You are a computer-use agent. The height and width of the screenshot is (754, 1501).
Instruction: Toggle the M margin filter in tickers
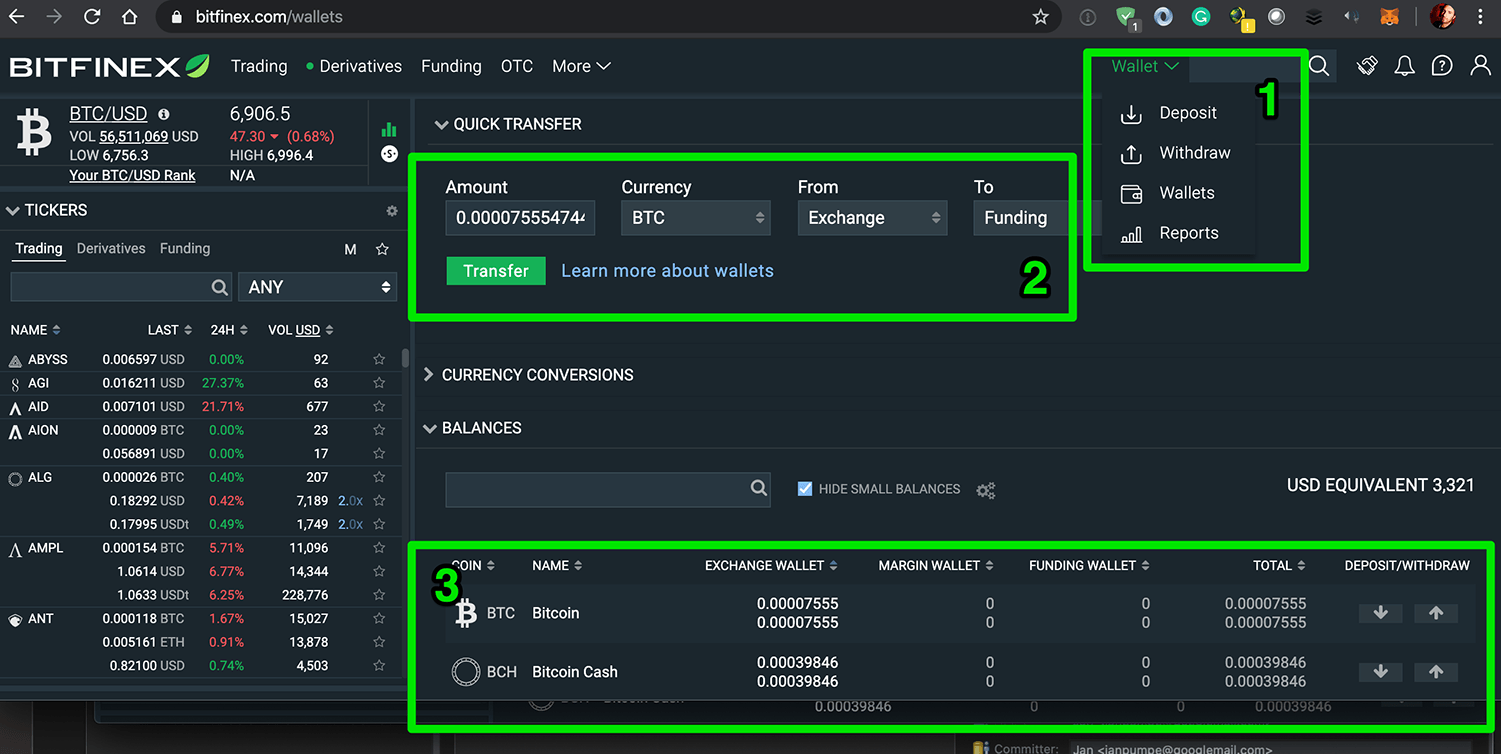pyautogui.click(x=350, y=250)
